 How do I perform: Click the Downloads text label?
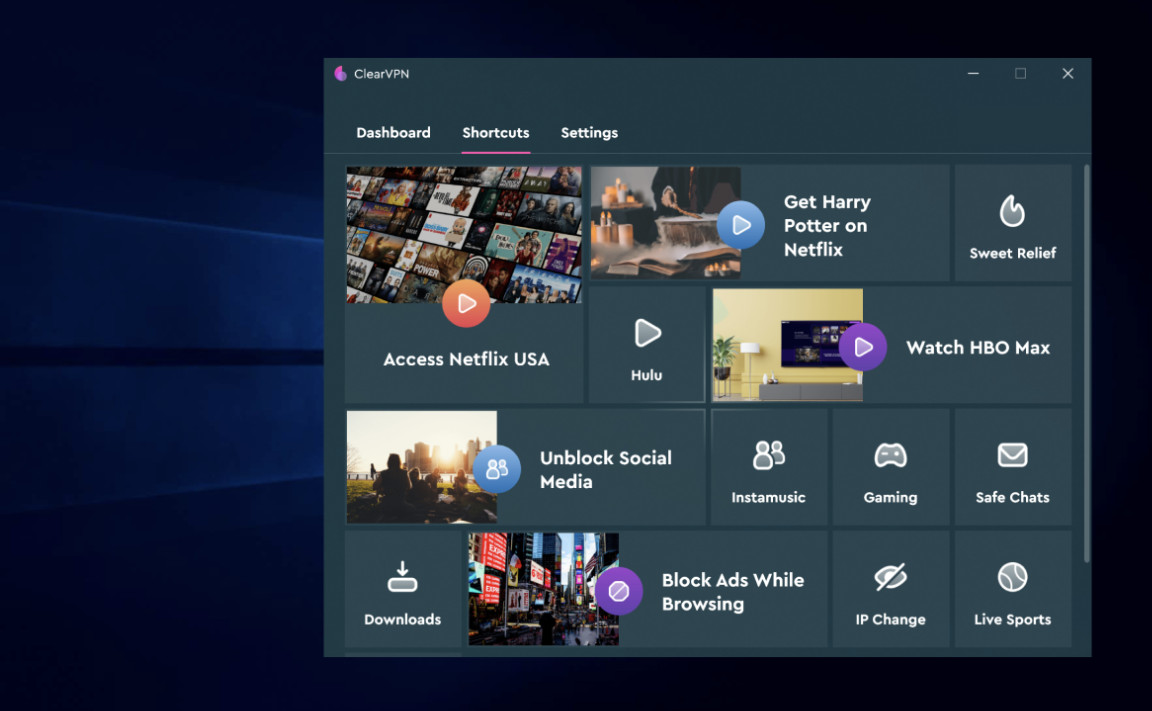pyautogui.click(x=403, y=619)
